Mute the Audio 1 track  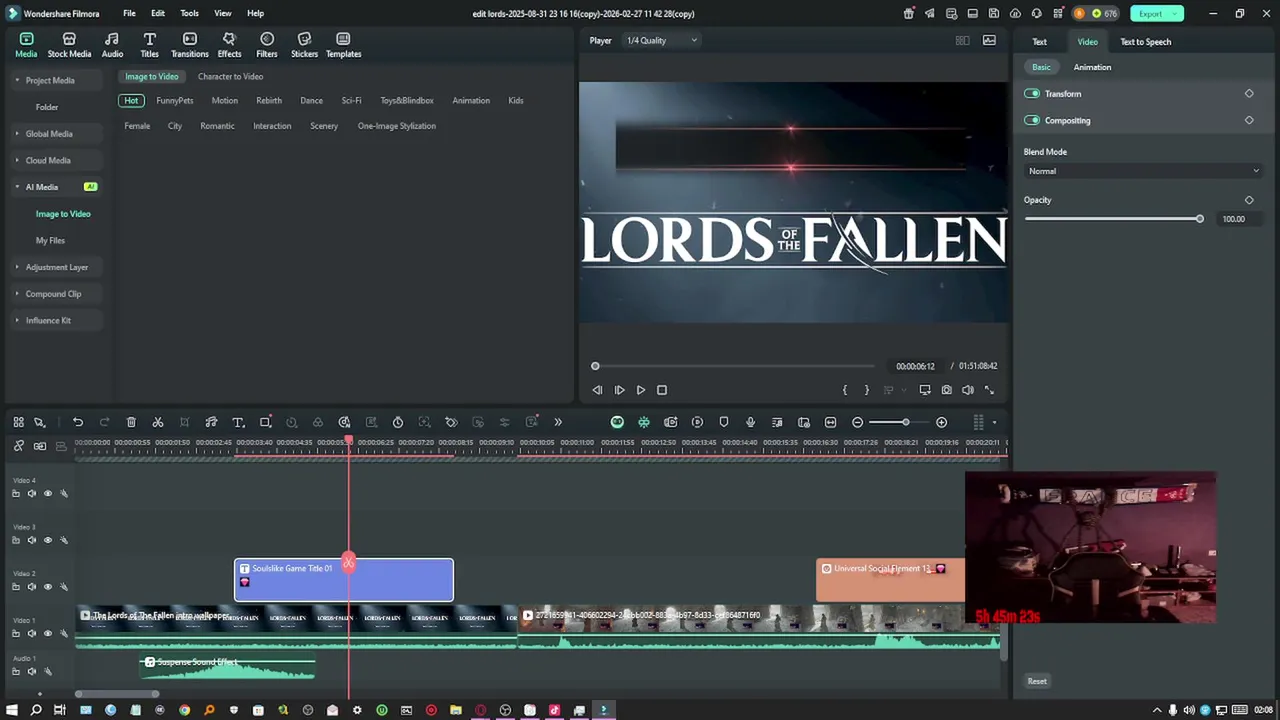point(31,671)
